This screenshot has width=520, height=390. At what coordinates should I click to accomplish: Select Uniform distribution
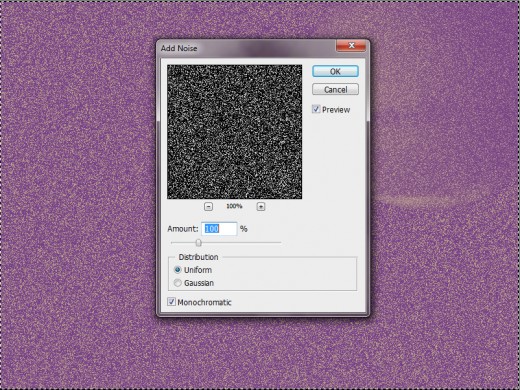(178, 270)
